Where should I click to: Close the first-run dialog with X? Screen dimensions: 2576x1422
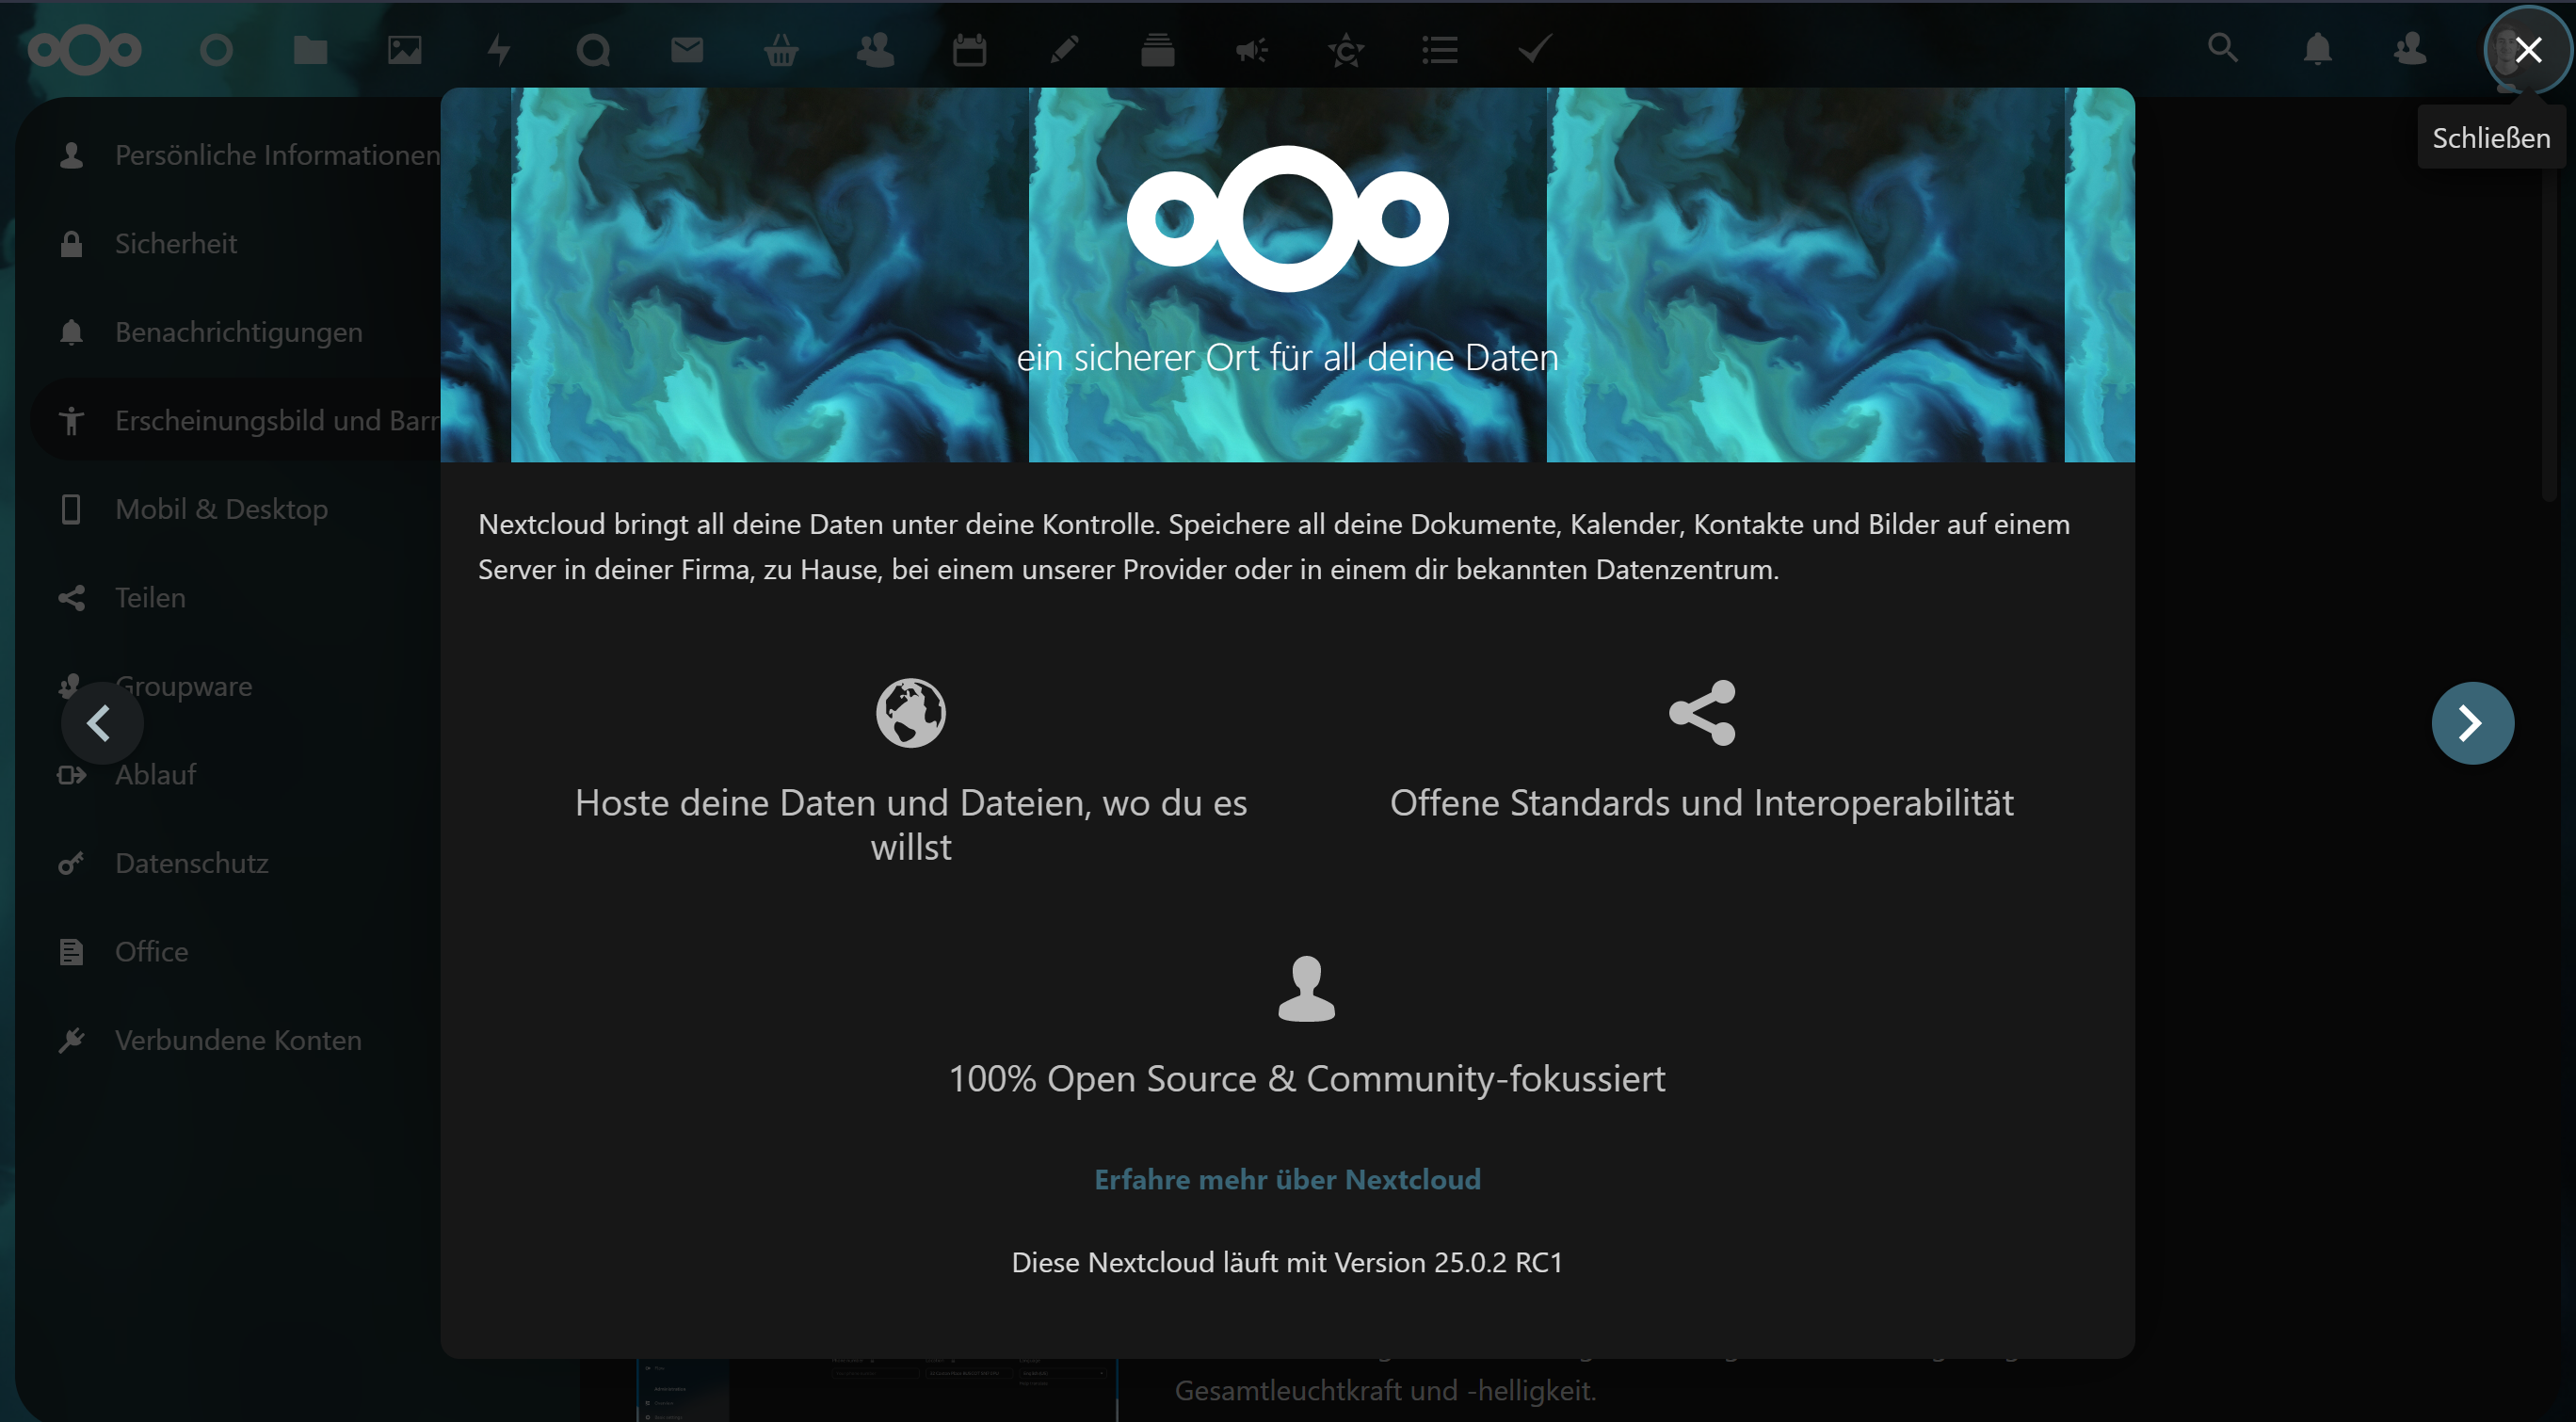pyautogui.click(x=2528, y=49)
